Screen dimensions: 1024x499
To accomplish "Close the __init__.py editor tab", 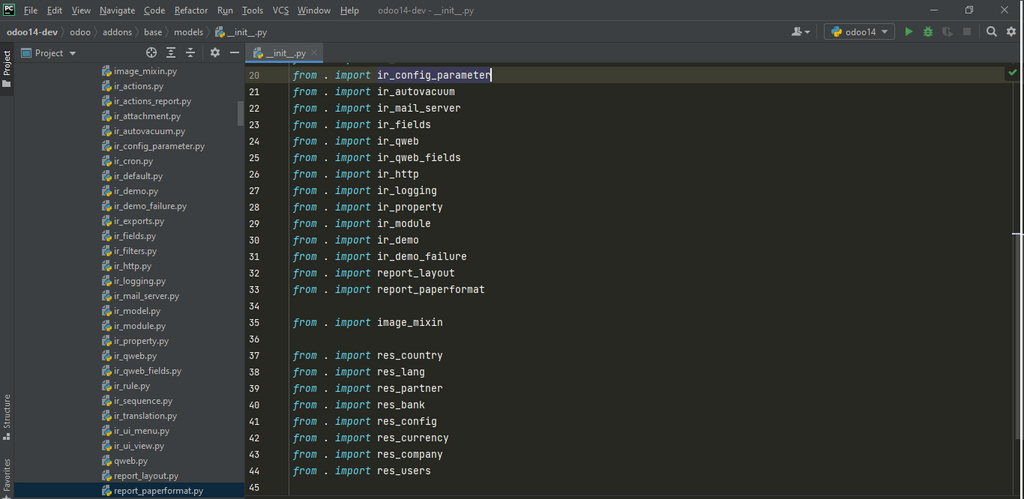I will pyautogui.click(x=315, y=53).
